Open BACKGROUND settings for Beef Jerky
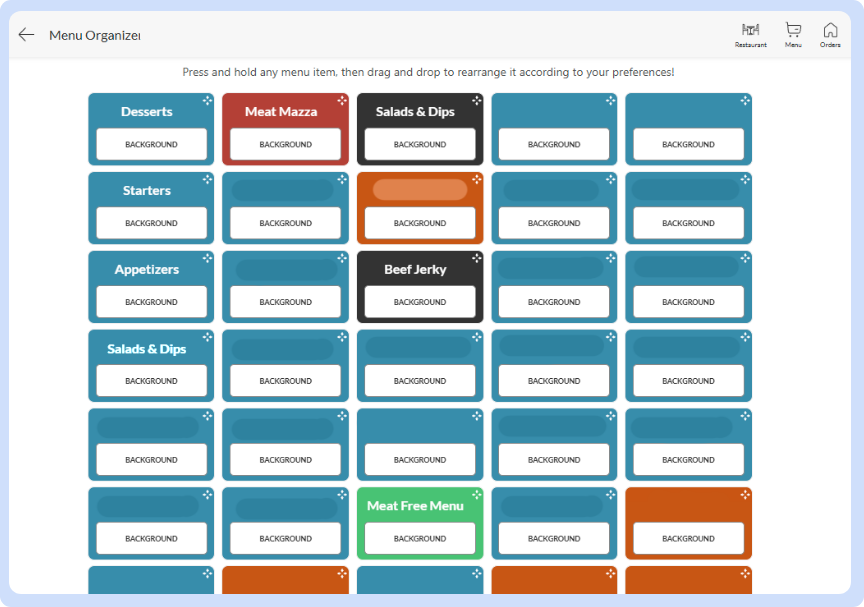This screenshot has height=607, width=864. (420, 302)
